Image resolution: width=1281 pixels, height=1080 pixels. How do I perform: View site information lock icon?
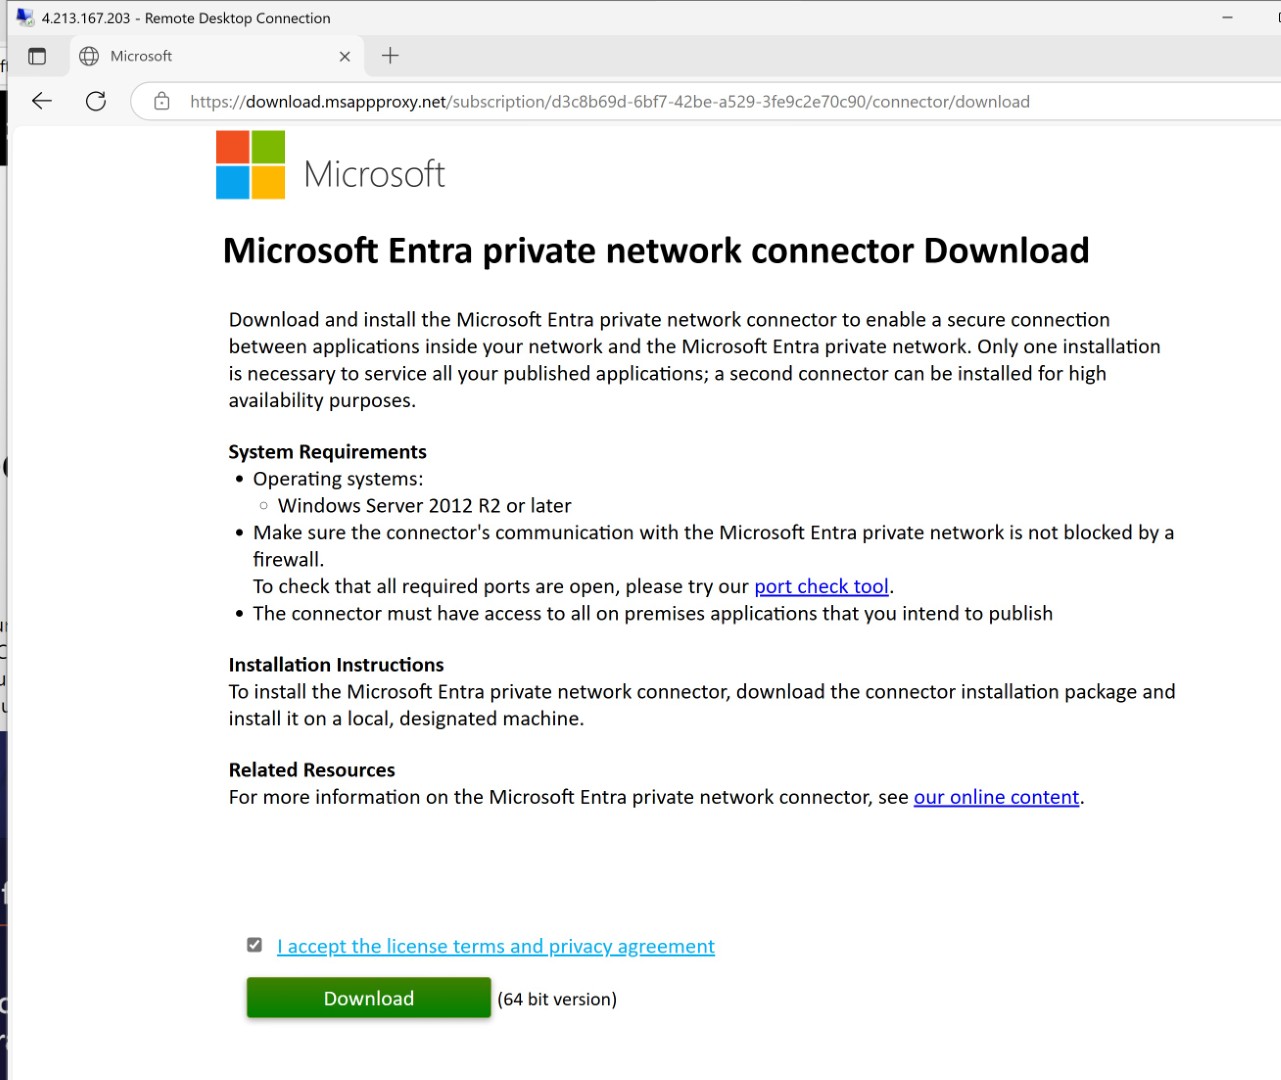click(162, 101)
